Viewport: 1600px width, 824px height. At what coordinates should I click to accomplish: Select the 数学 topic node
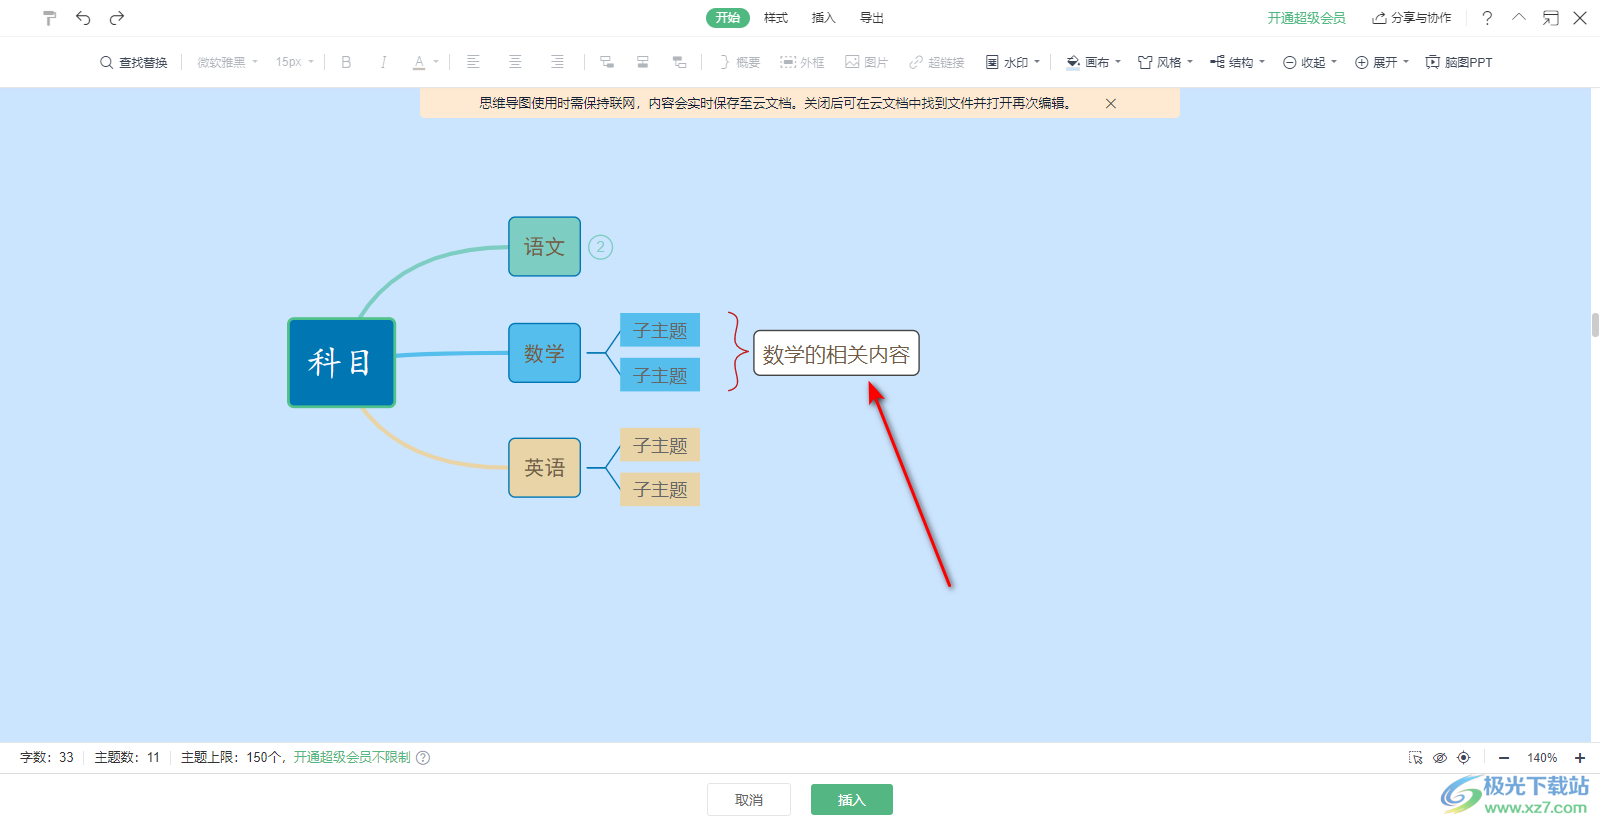click(544, 352)
